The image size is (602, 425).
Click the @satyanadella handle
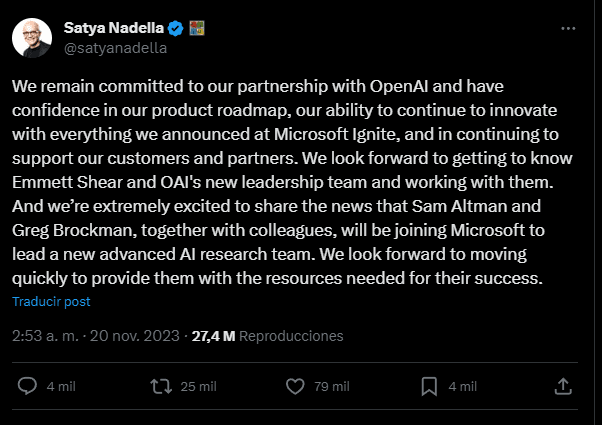(x=114, y=47)
